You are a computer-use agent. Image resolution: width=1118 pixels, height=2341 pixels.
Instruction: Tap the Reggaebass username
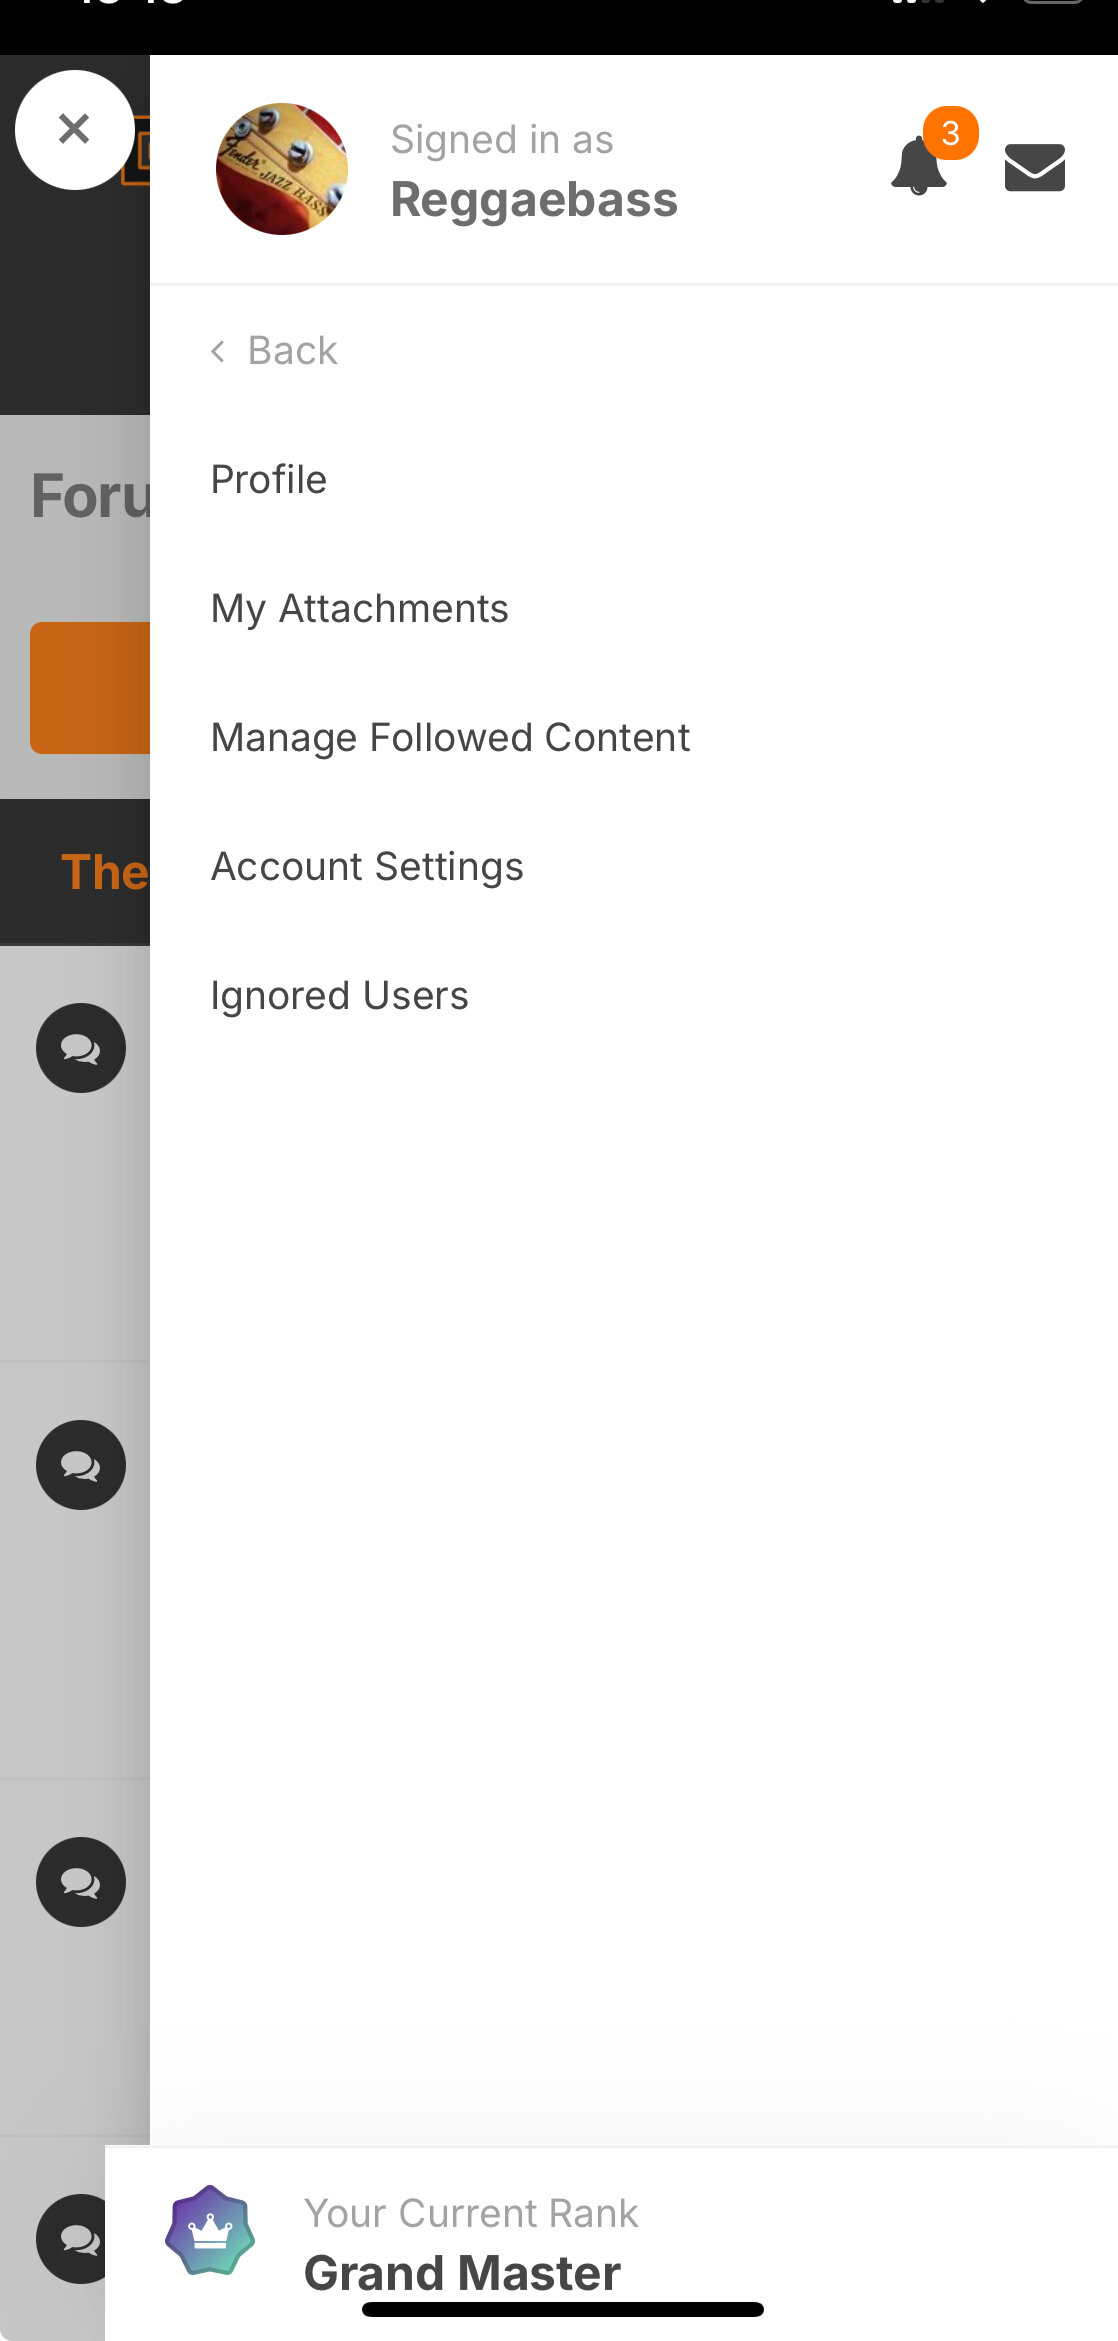point(534,200)
